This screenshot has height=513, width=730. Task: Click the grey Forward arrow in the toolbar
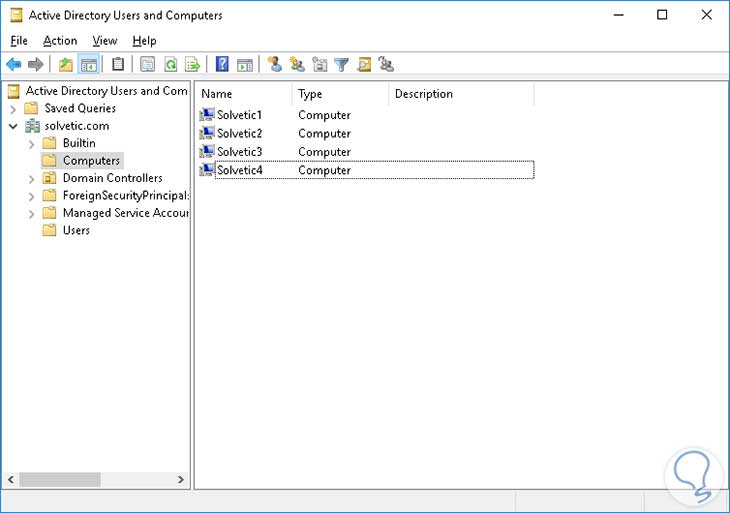pyautogui.click(x=36, y=64)
